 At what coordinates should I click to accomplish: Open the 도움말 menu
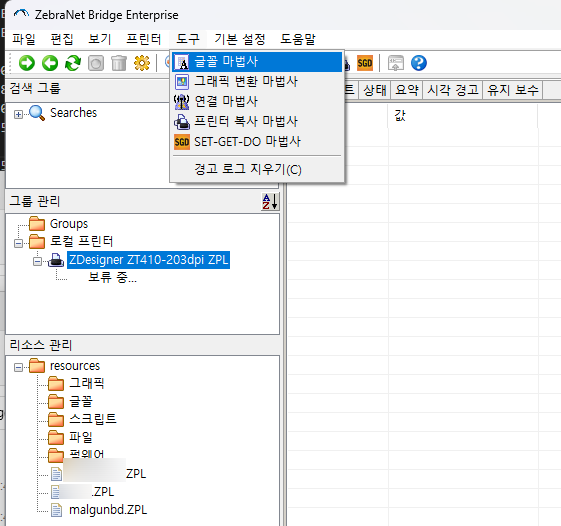[x=298, y=39]
